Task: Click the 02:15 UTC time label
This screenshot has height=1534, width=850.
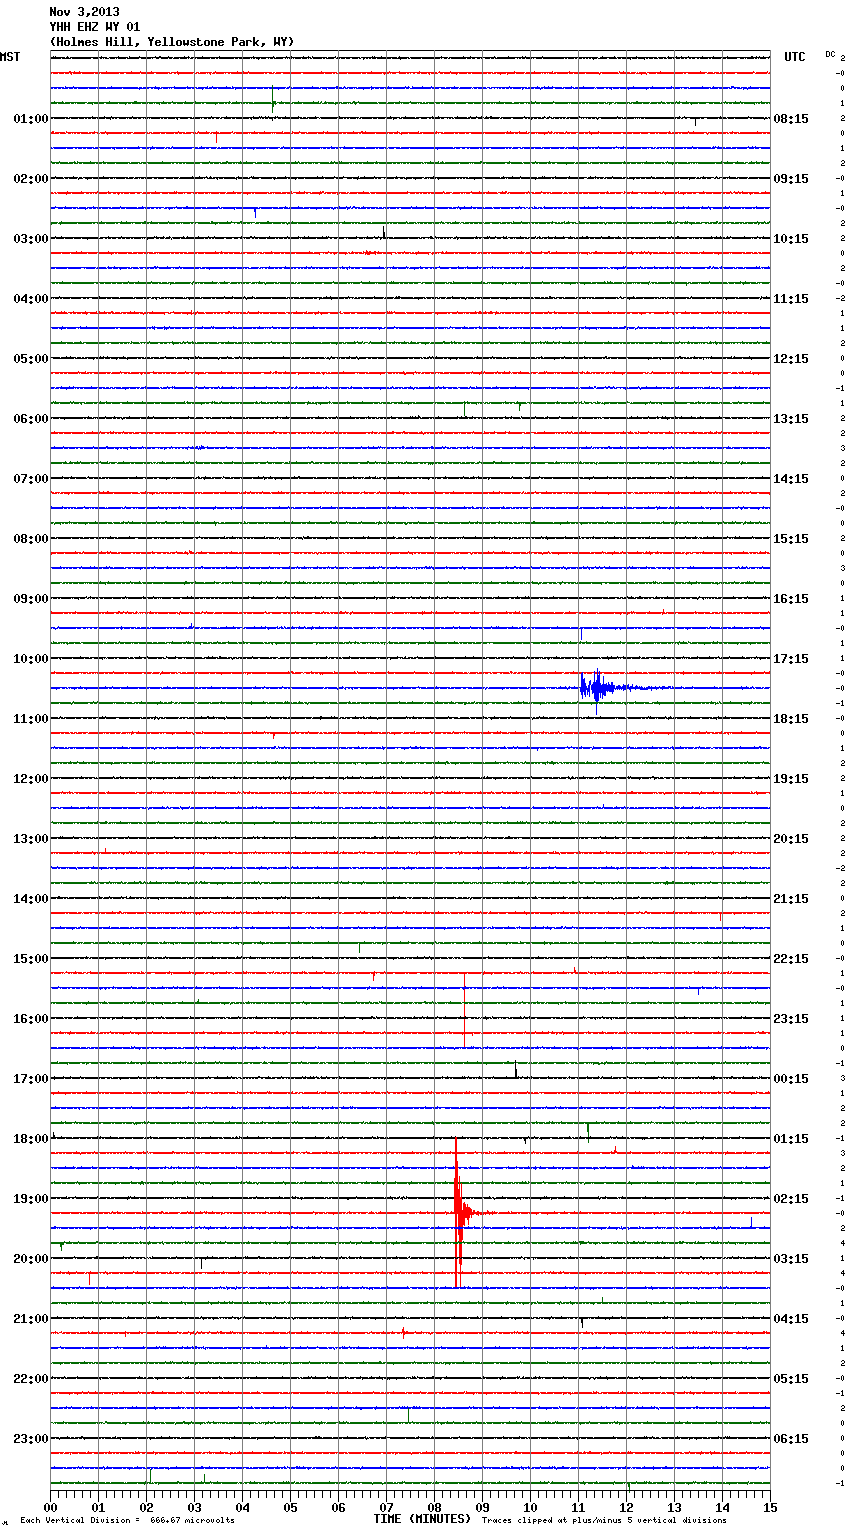Action: point(791,1199)
